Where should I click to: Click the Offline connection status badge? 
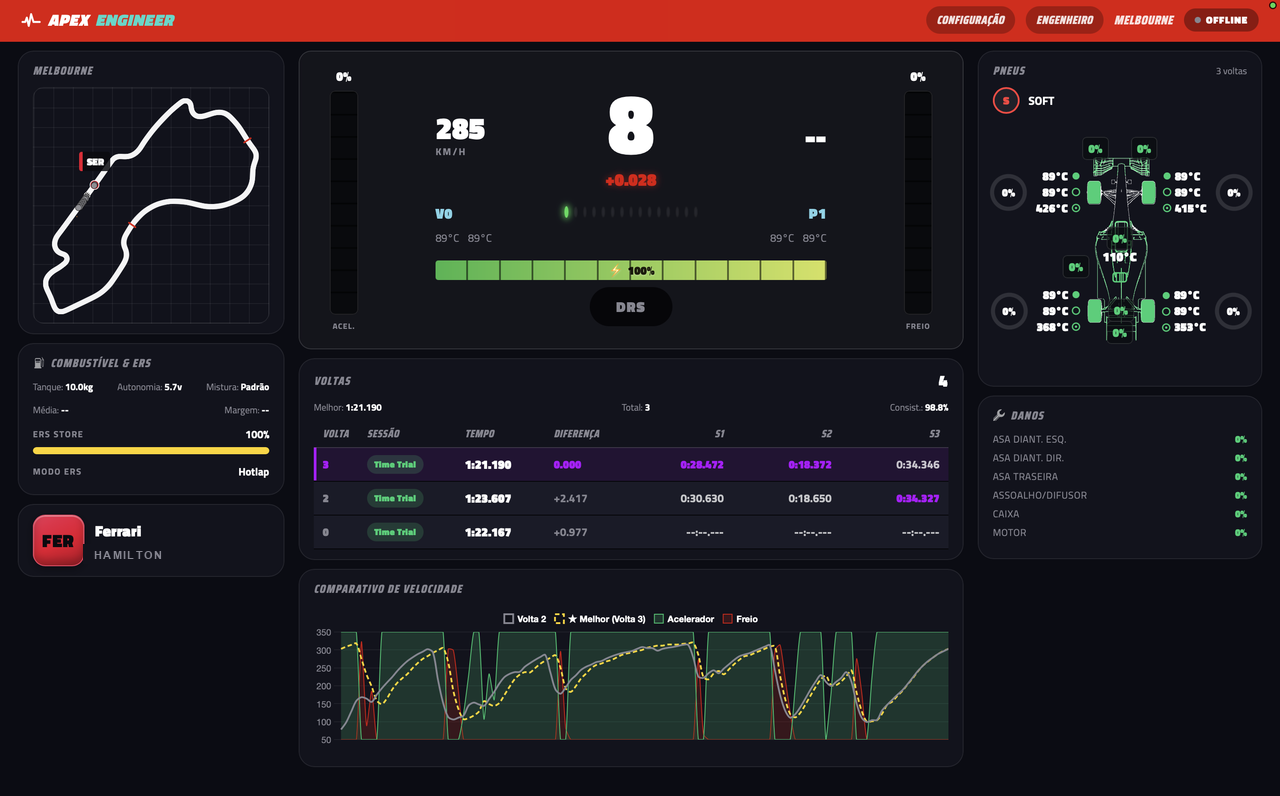(x=1220, y=20)
